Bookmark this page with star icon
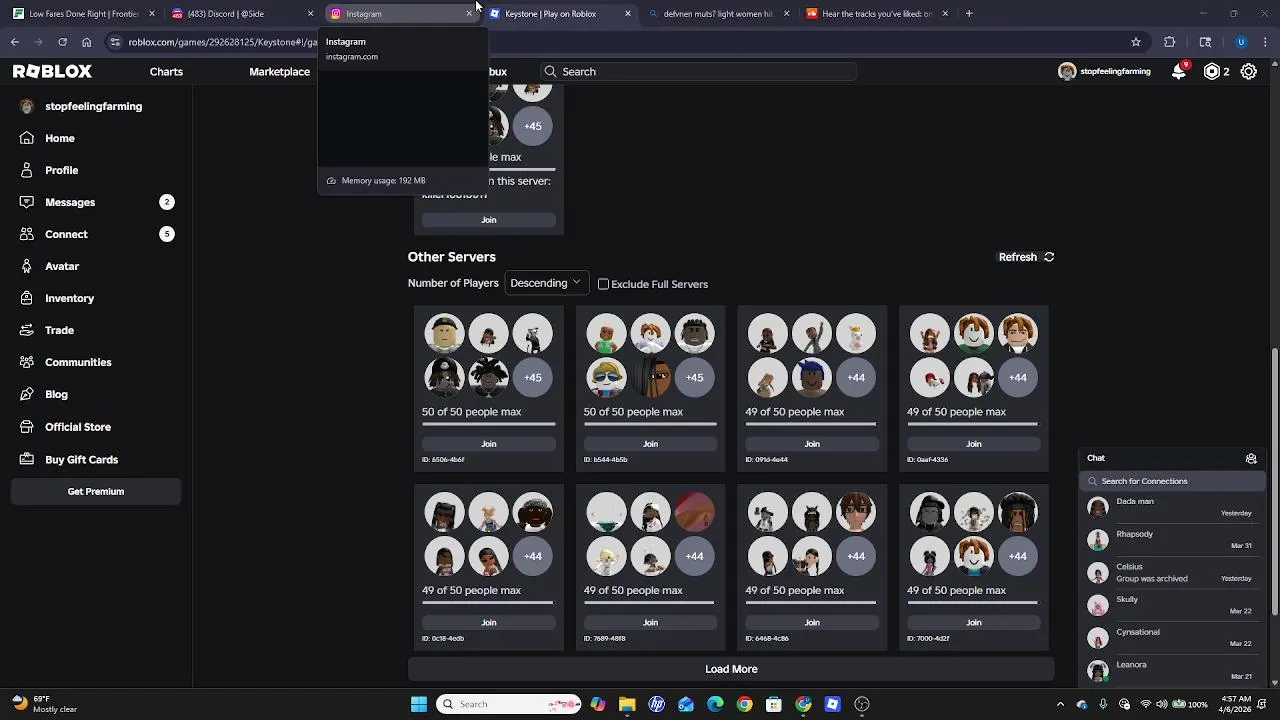The width and height of the screenshot is (1280, 720). pos(1136,42)
